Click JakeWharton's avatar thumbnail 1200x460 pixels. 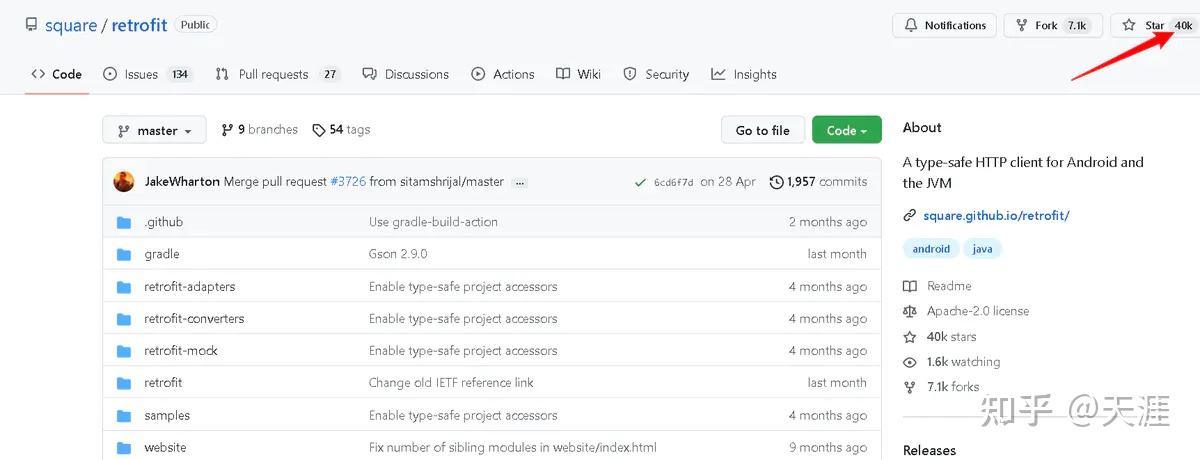click(x=124, y=182)
